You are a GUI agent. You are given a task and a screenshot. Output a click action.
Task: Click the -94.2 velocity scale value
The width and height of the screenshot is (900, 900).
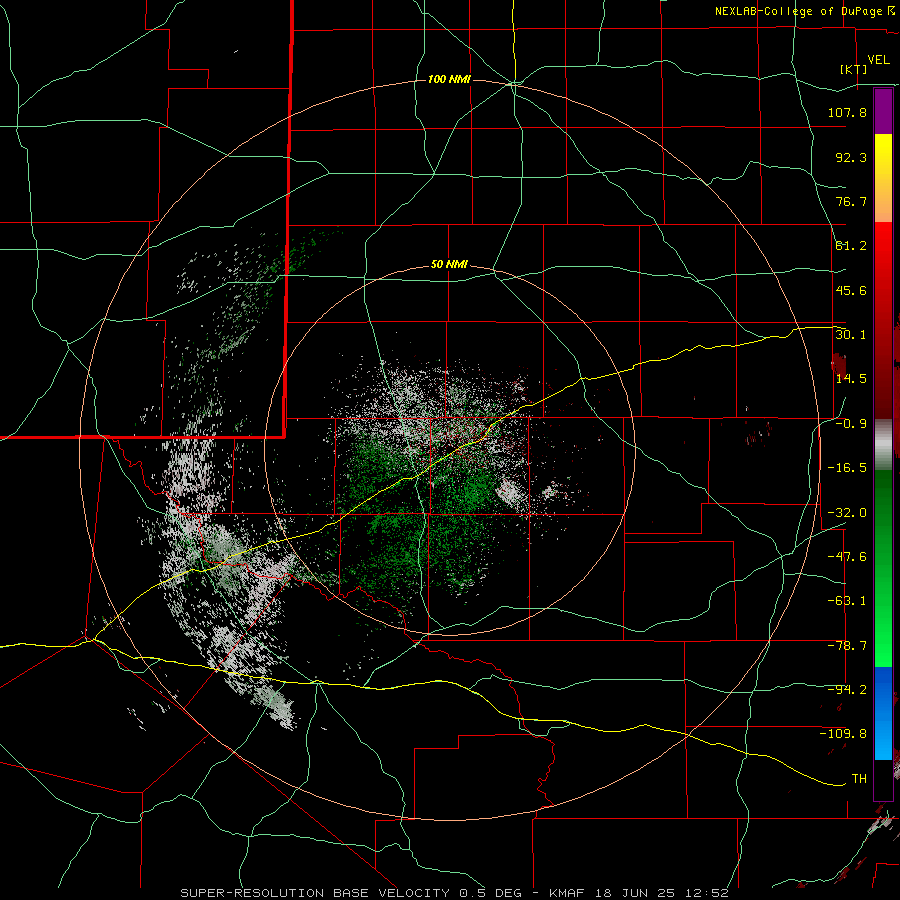[847, 690]
